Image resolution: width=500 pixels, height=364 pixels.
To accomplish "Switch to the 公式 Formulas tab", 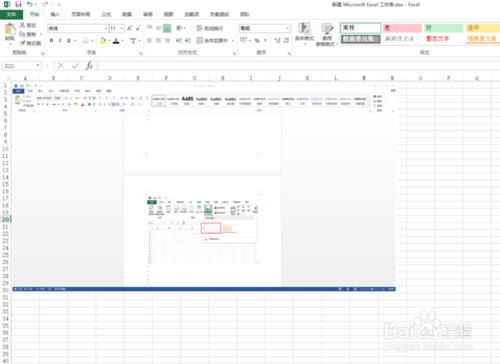I will tap(106, 14).
